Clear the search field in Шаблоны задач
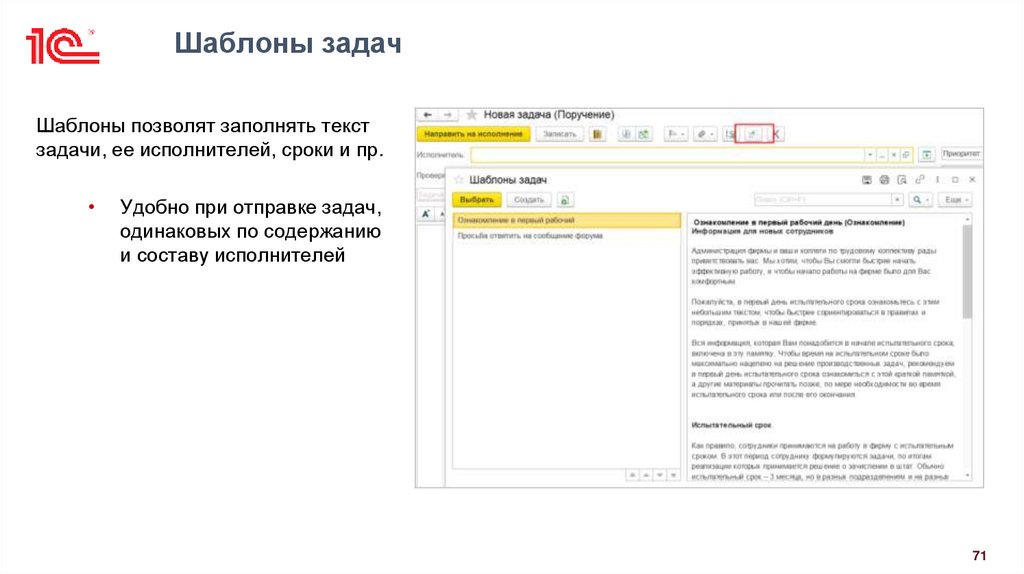 pos(897,199)
